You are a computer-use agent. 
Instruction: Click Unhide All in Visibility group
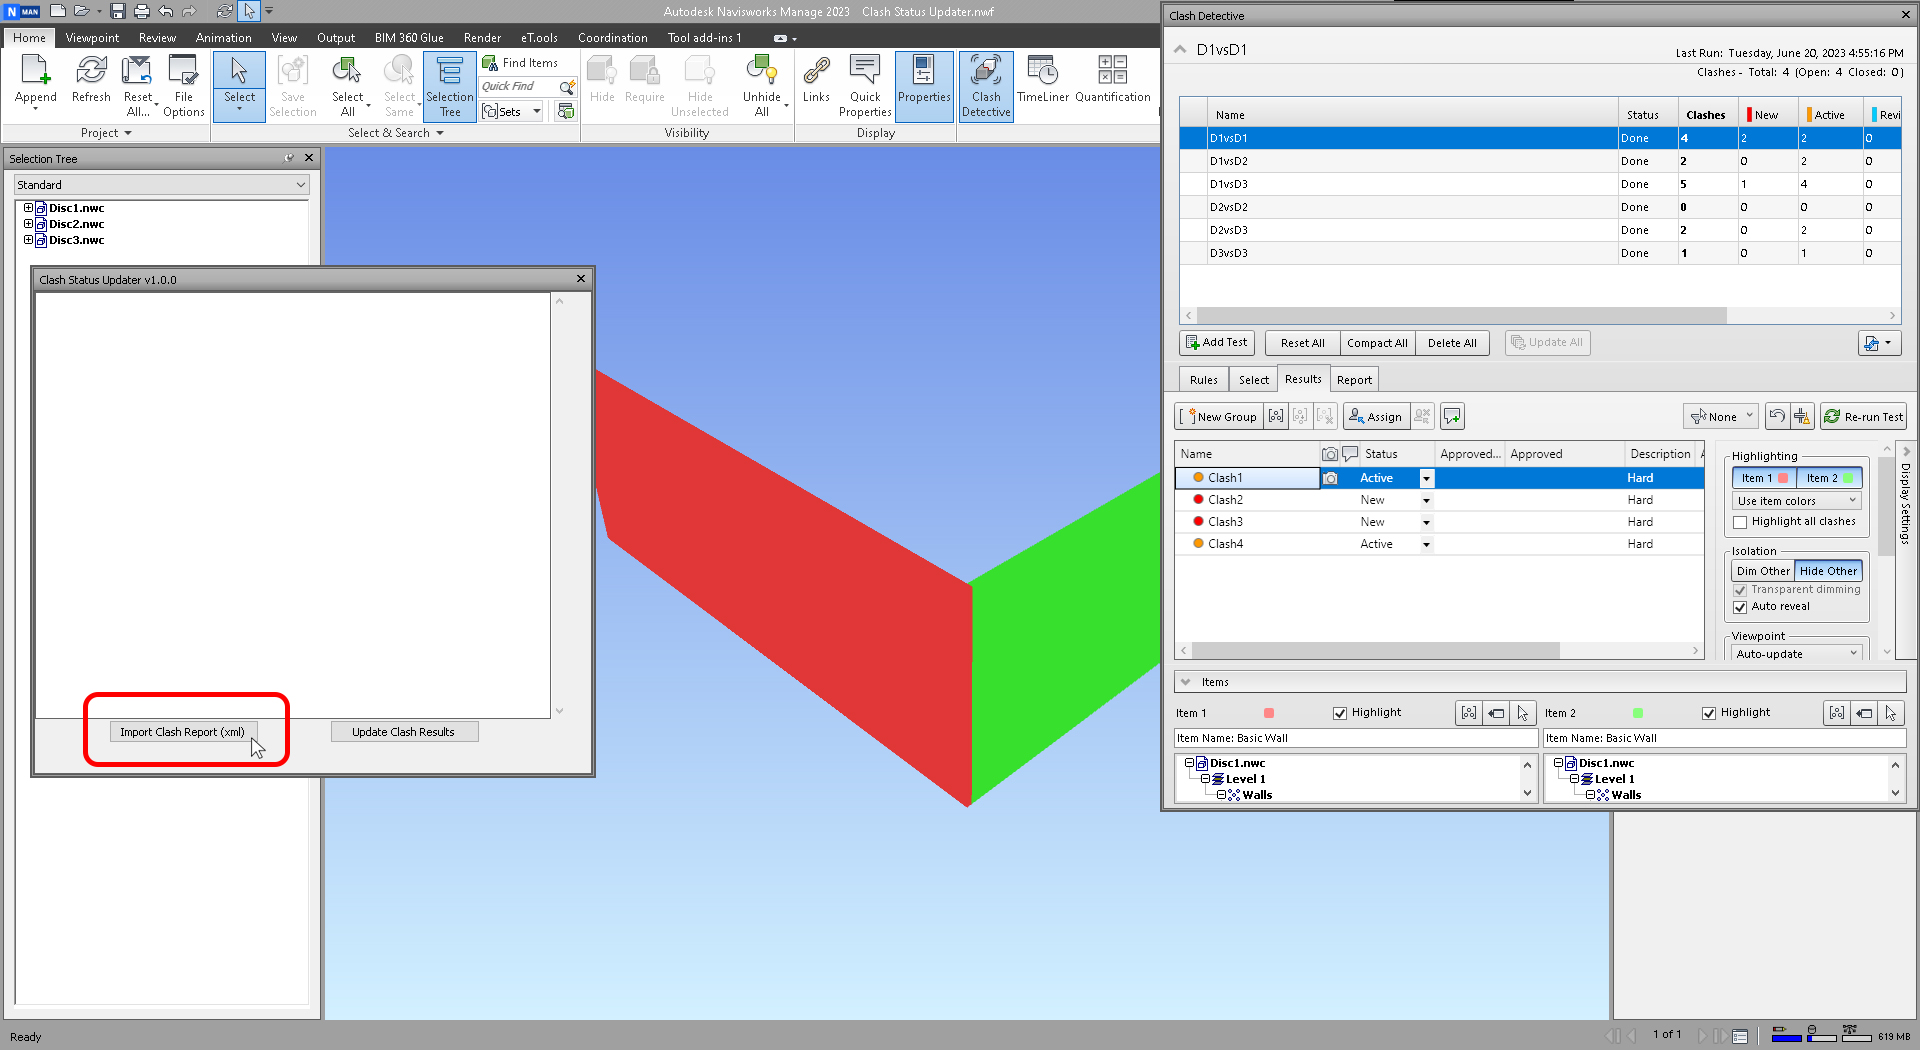coord(761,86)
